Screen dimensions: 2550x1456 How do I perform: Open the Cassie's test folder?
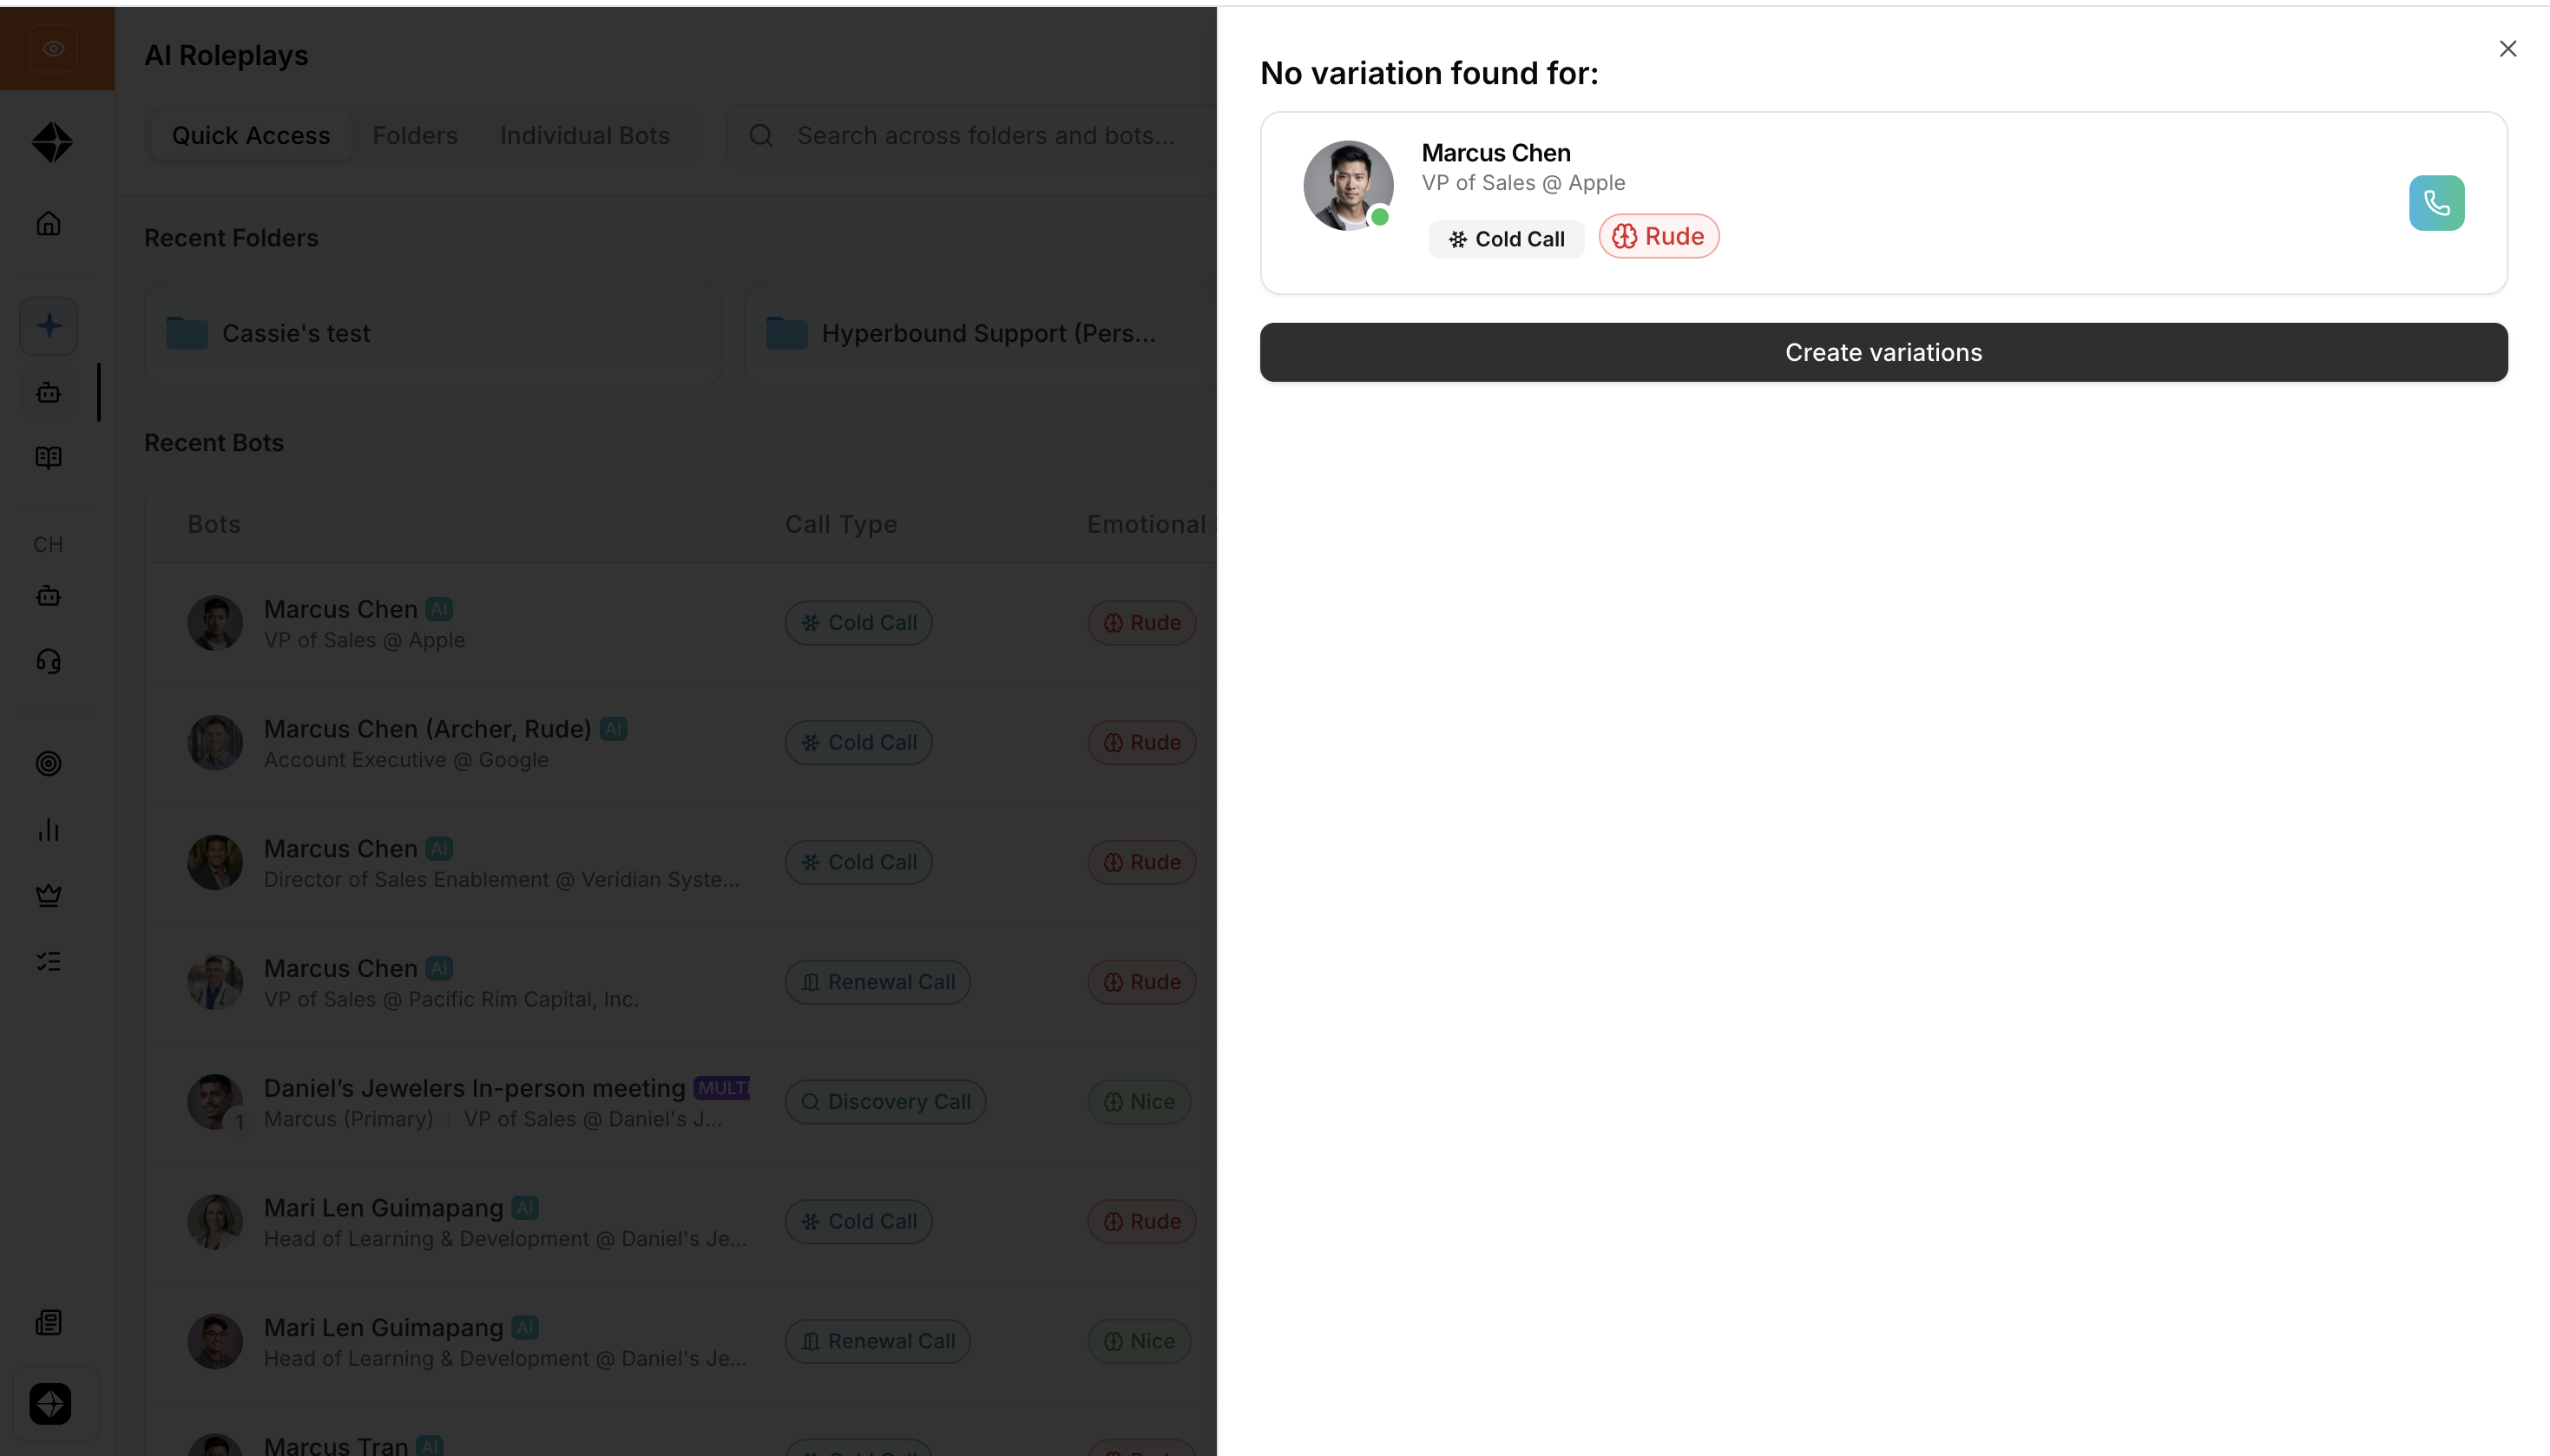click(433, 333)
